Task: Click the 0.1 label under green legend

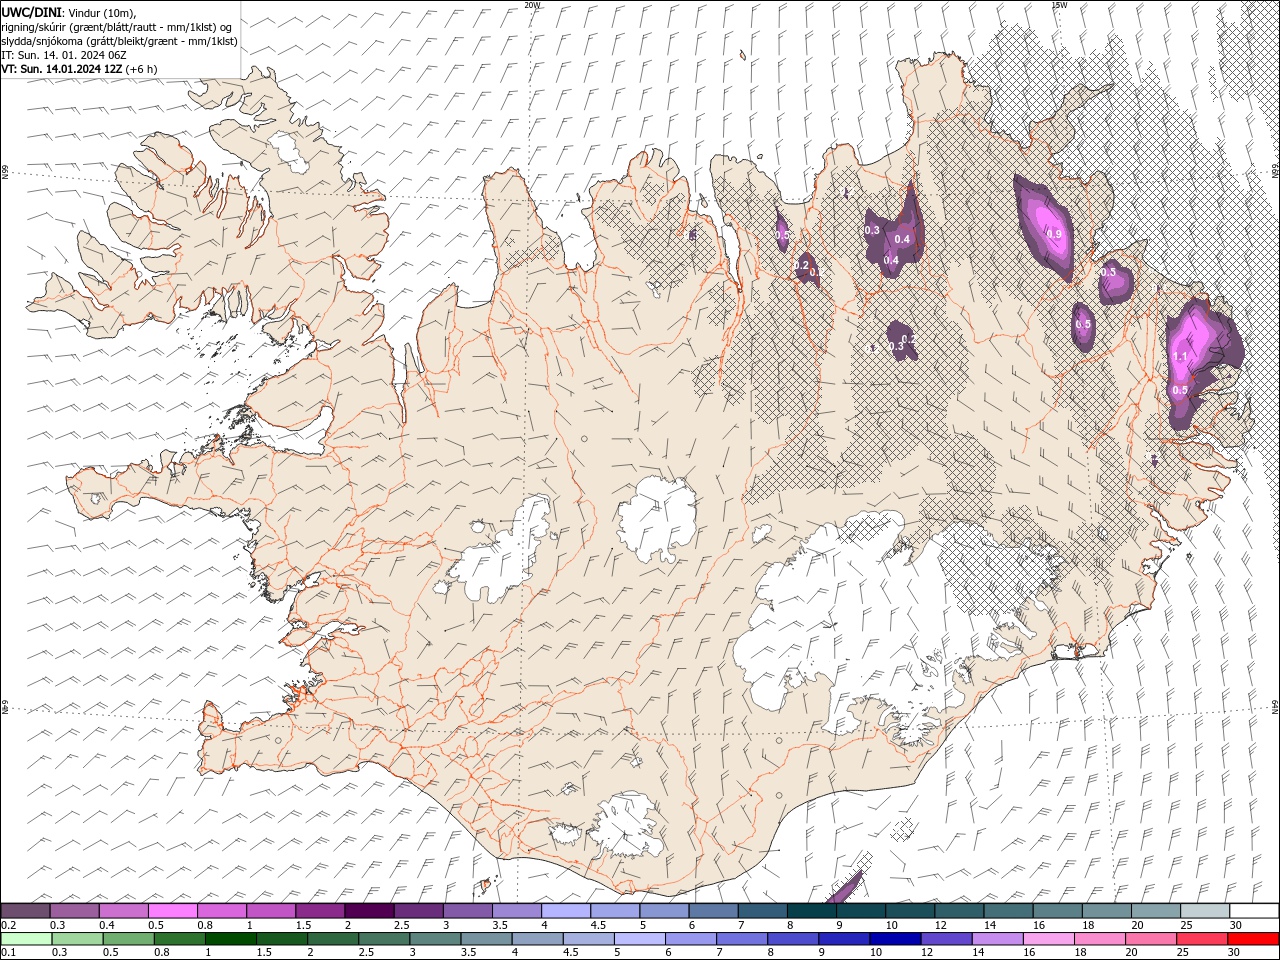Action: (8, 953)
